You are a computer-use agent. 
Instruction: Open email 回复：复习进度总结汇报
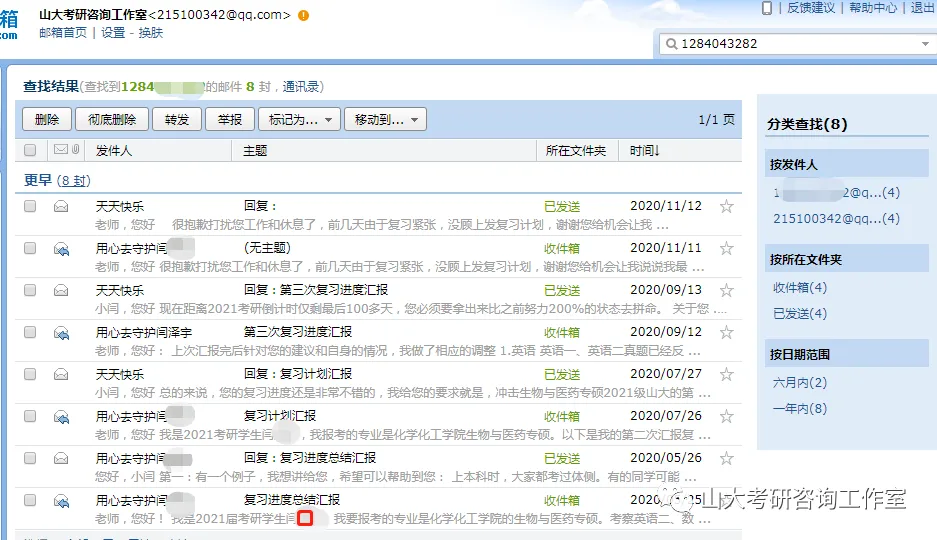tap(310, 458)
